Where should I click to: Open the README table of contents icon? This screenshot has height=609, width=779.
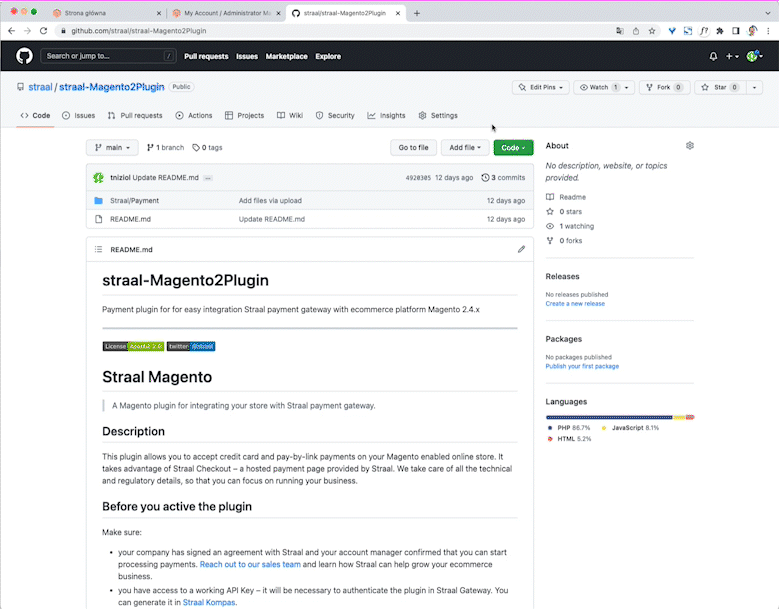(x=98, y=249)
